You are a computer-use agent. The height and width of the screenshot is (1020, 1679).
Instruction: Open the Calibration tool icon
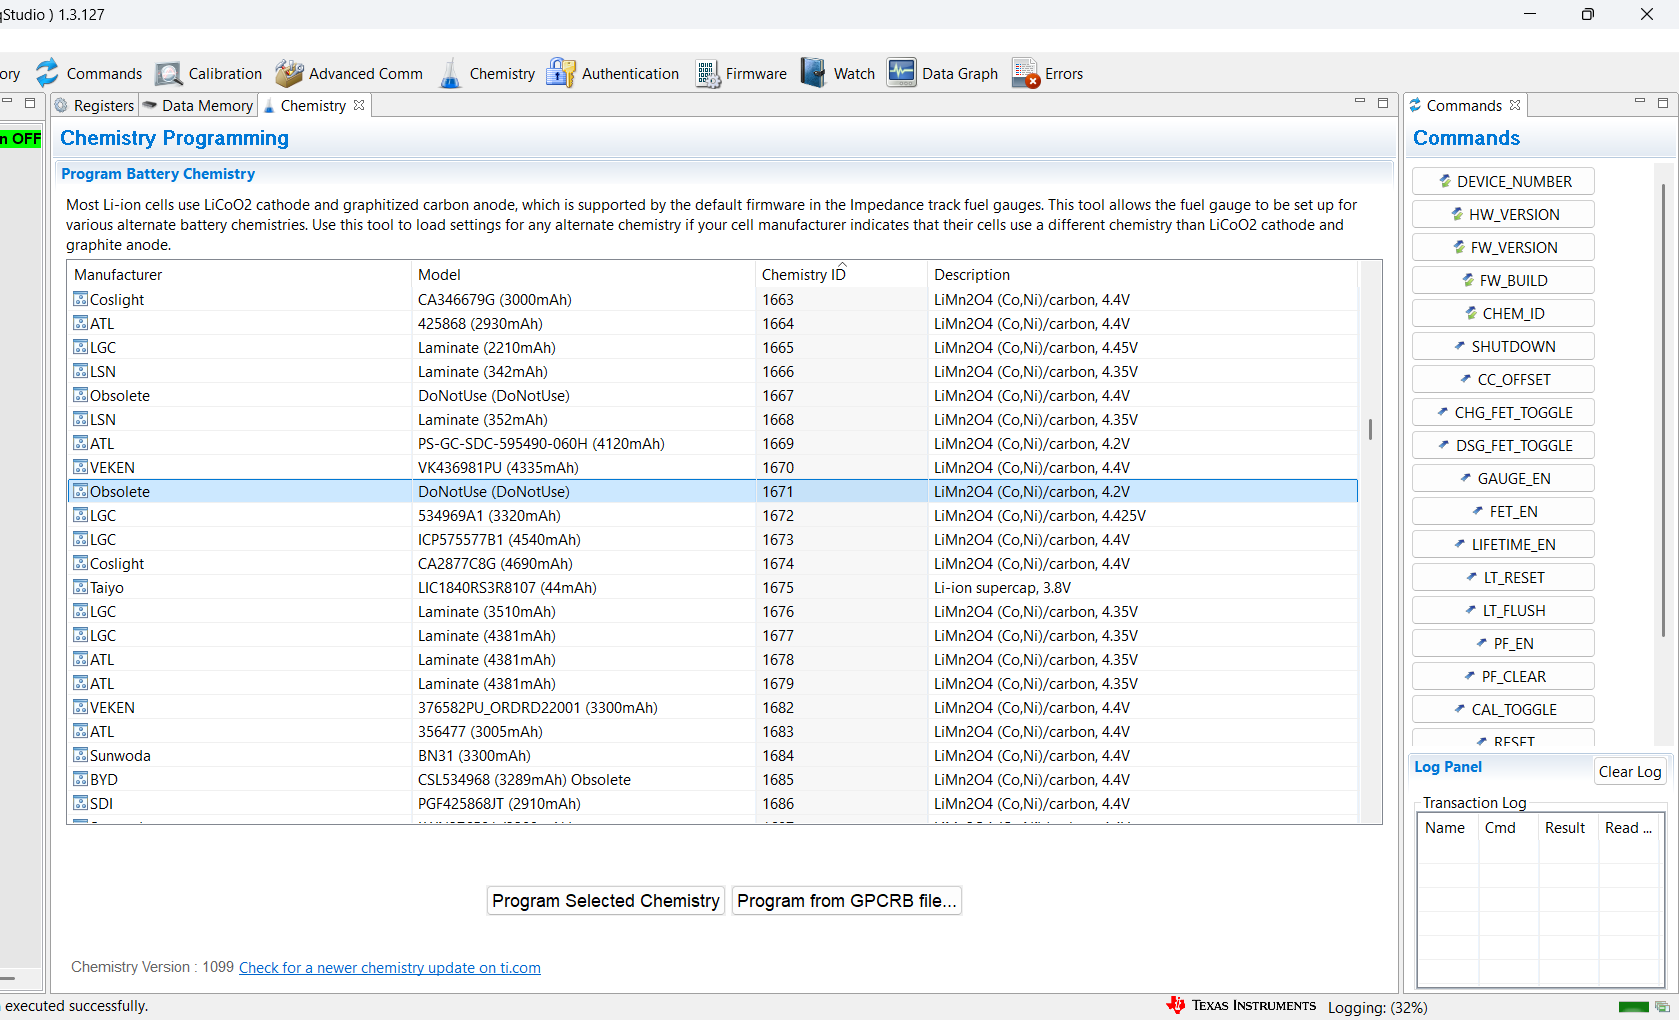[169, 73]
